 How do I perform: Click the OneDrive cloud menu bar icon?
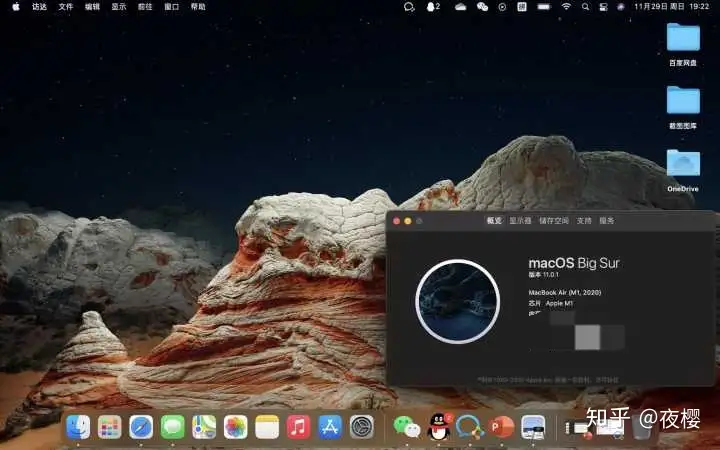coord(460,6)
